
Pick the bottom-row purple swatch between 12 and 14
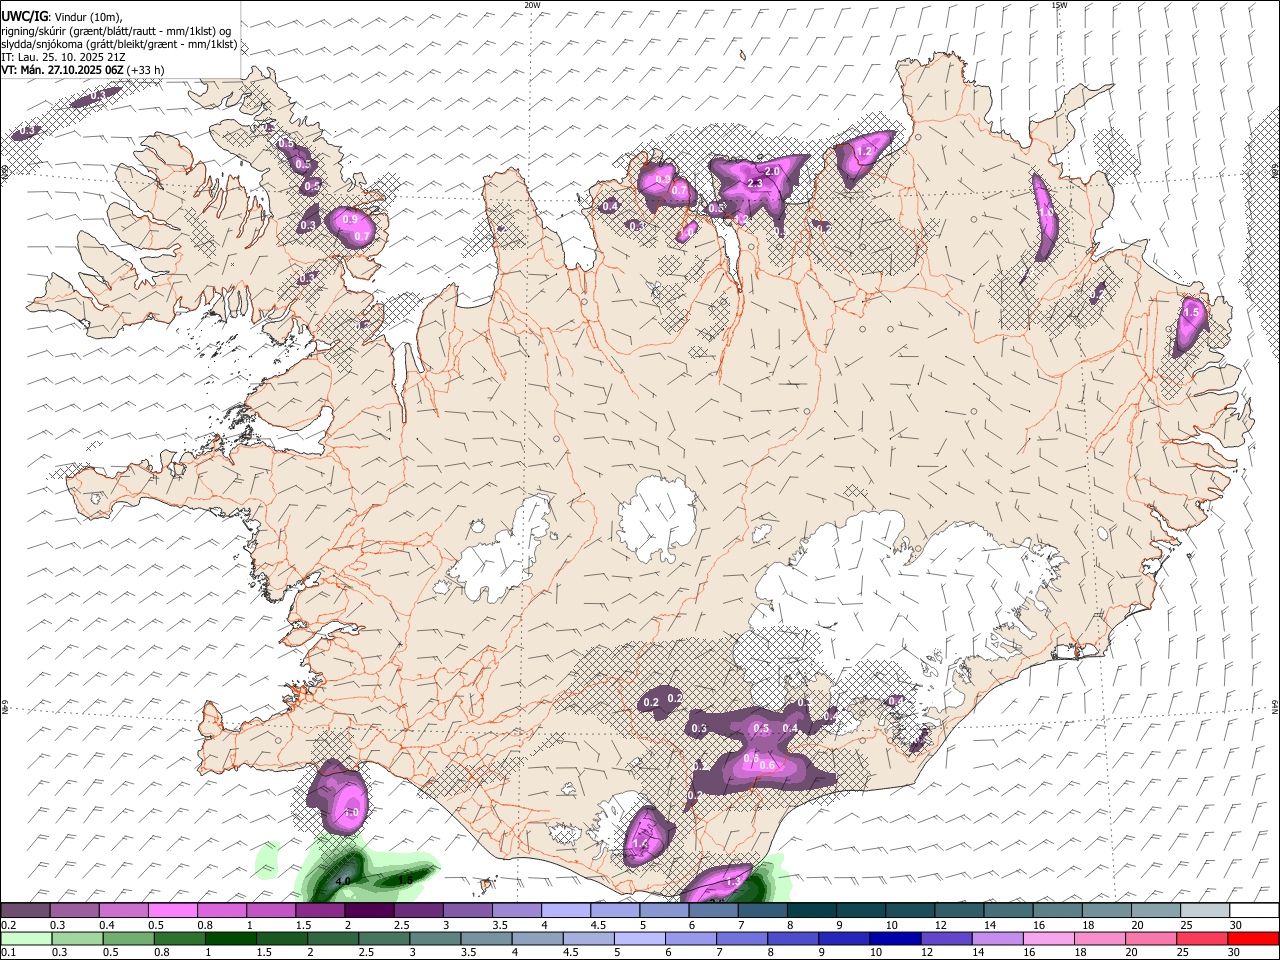coord(946,939)
